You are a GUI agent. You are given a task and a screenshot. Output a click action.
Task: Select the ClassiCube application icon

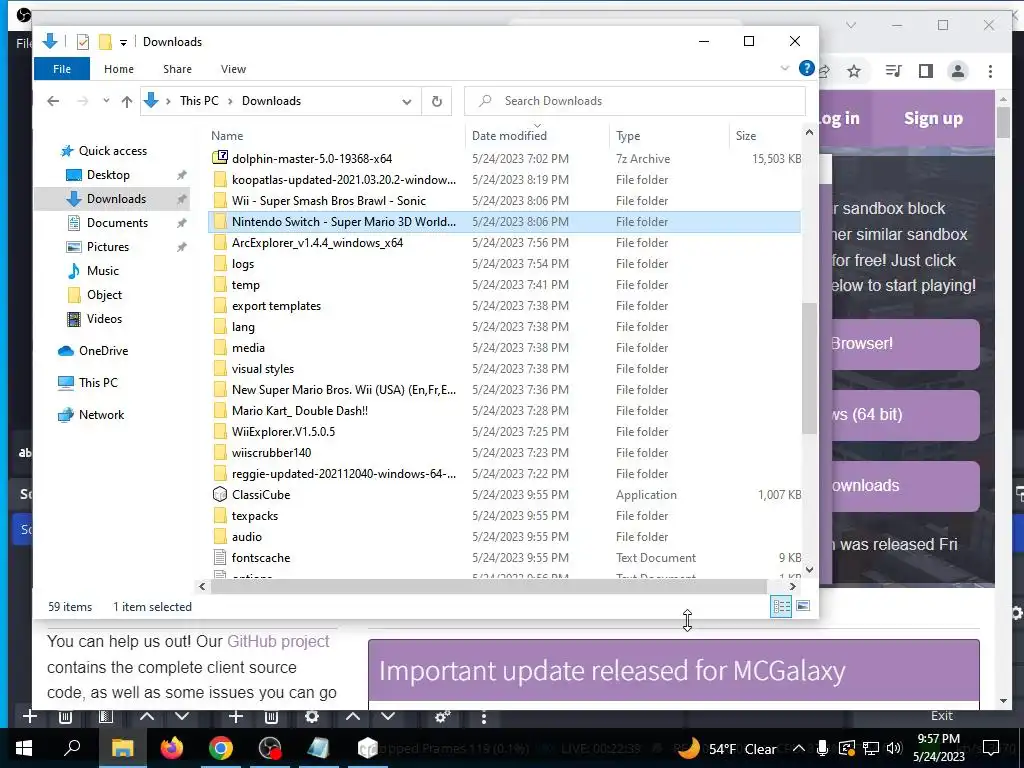click(220, 494)
